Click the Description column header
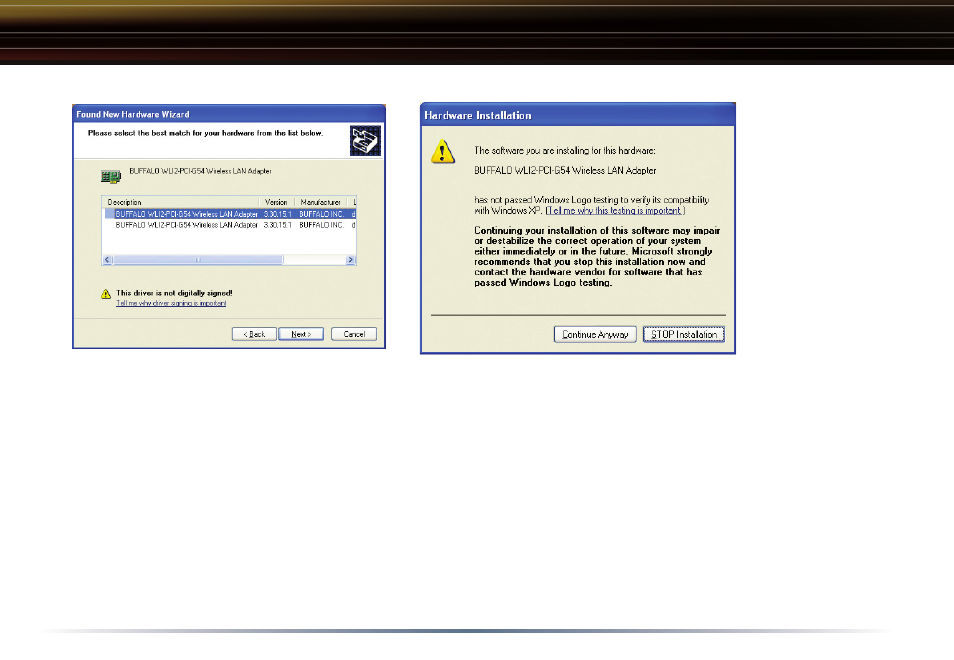 181,202
